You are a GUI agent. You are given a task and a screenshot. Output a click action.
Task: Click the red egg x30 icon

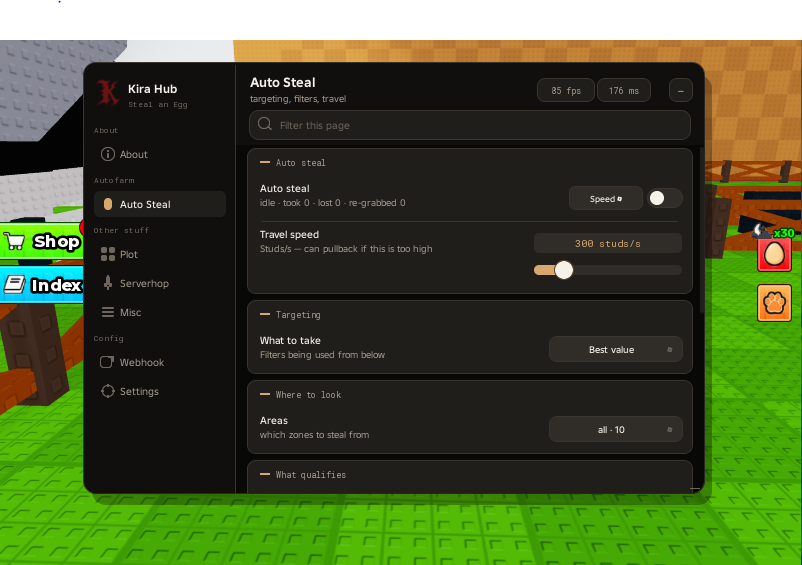pos(774,253)
